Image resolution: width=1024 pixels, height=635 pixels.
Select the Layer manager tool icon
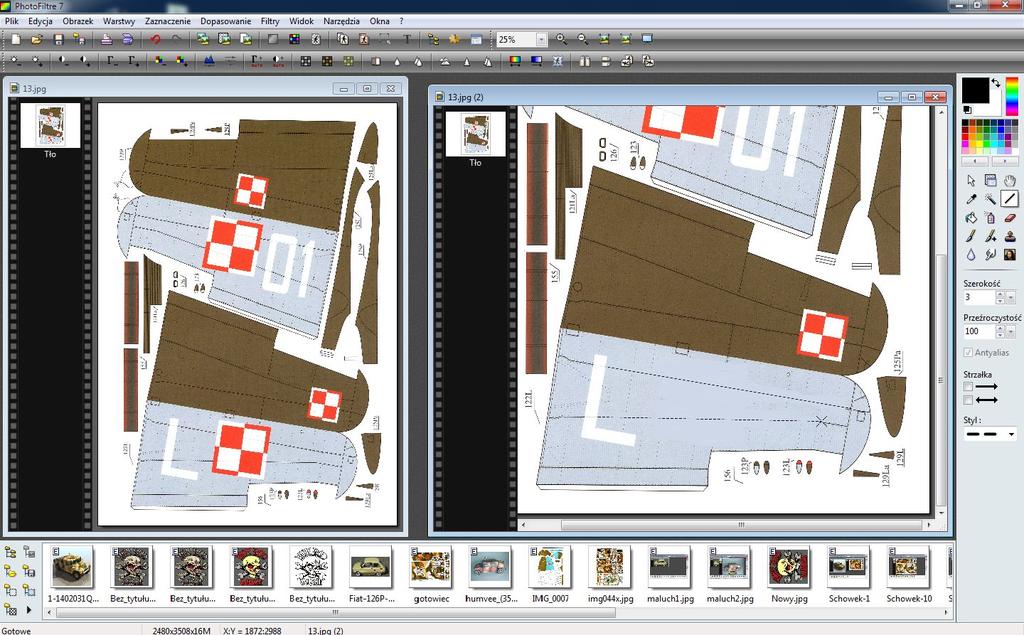991,180
